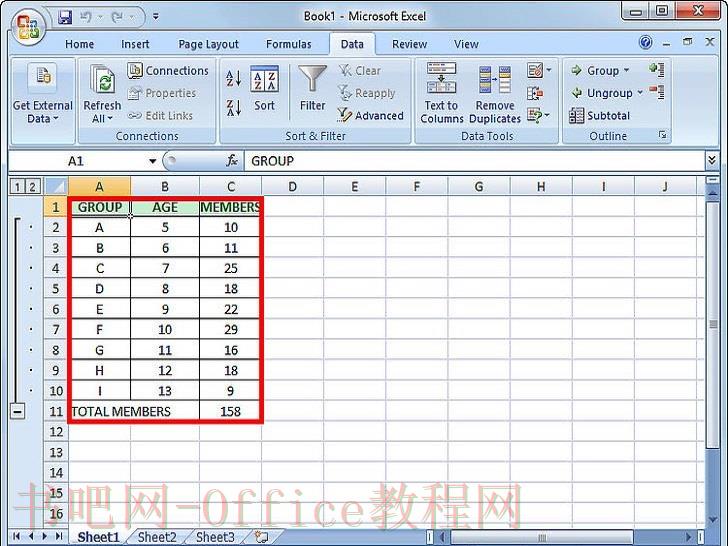Image resolution: width=728 pixels, height=546 pixels.
Task: Click the Ungroup command
Action: pyautogui.click(x=602, y=93)
